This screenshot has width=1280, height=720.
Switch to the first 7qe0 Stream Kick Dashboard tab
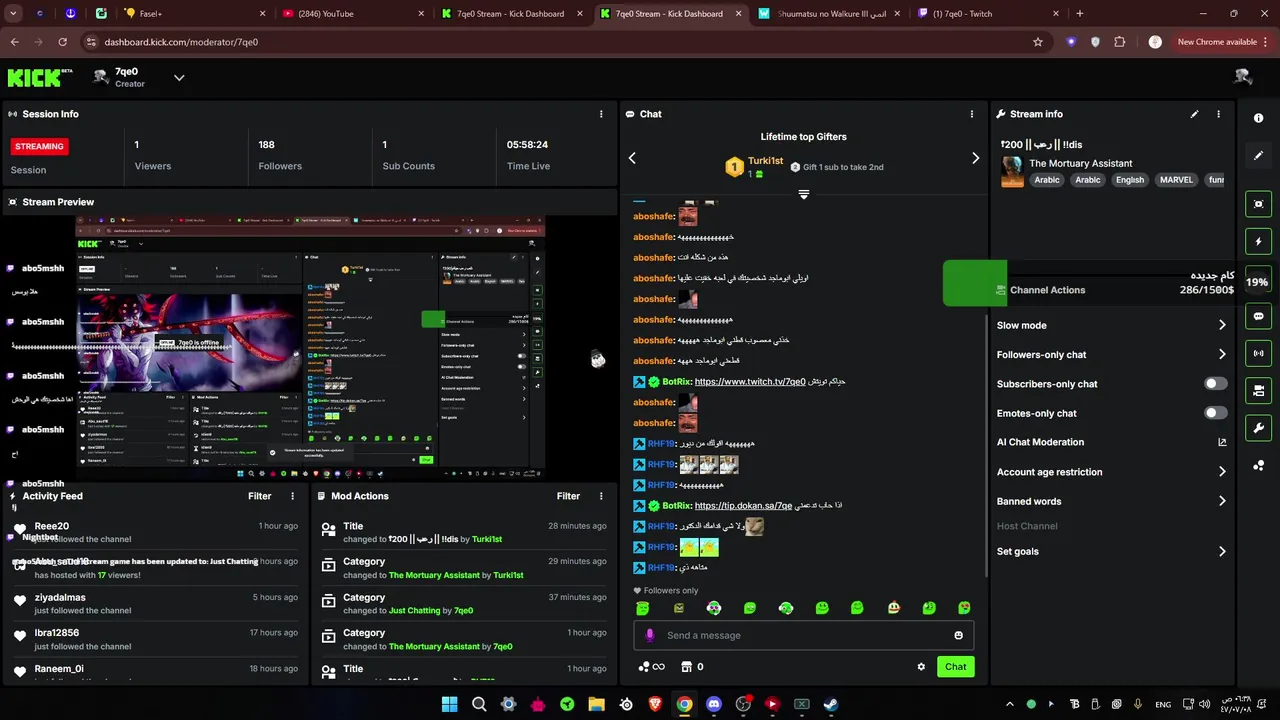[x=510, y=14]
